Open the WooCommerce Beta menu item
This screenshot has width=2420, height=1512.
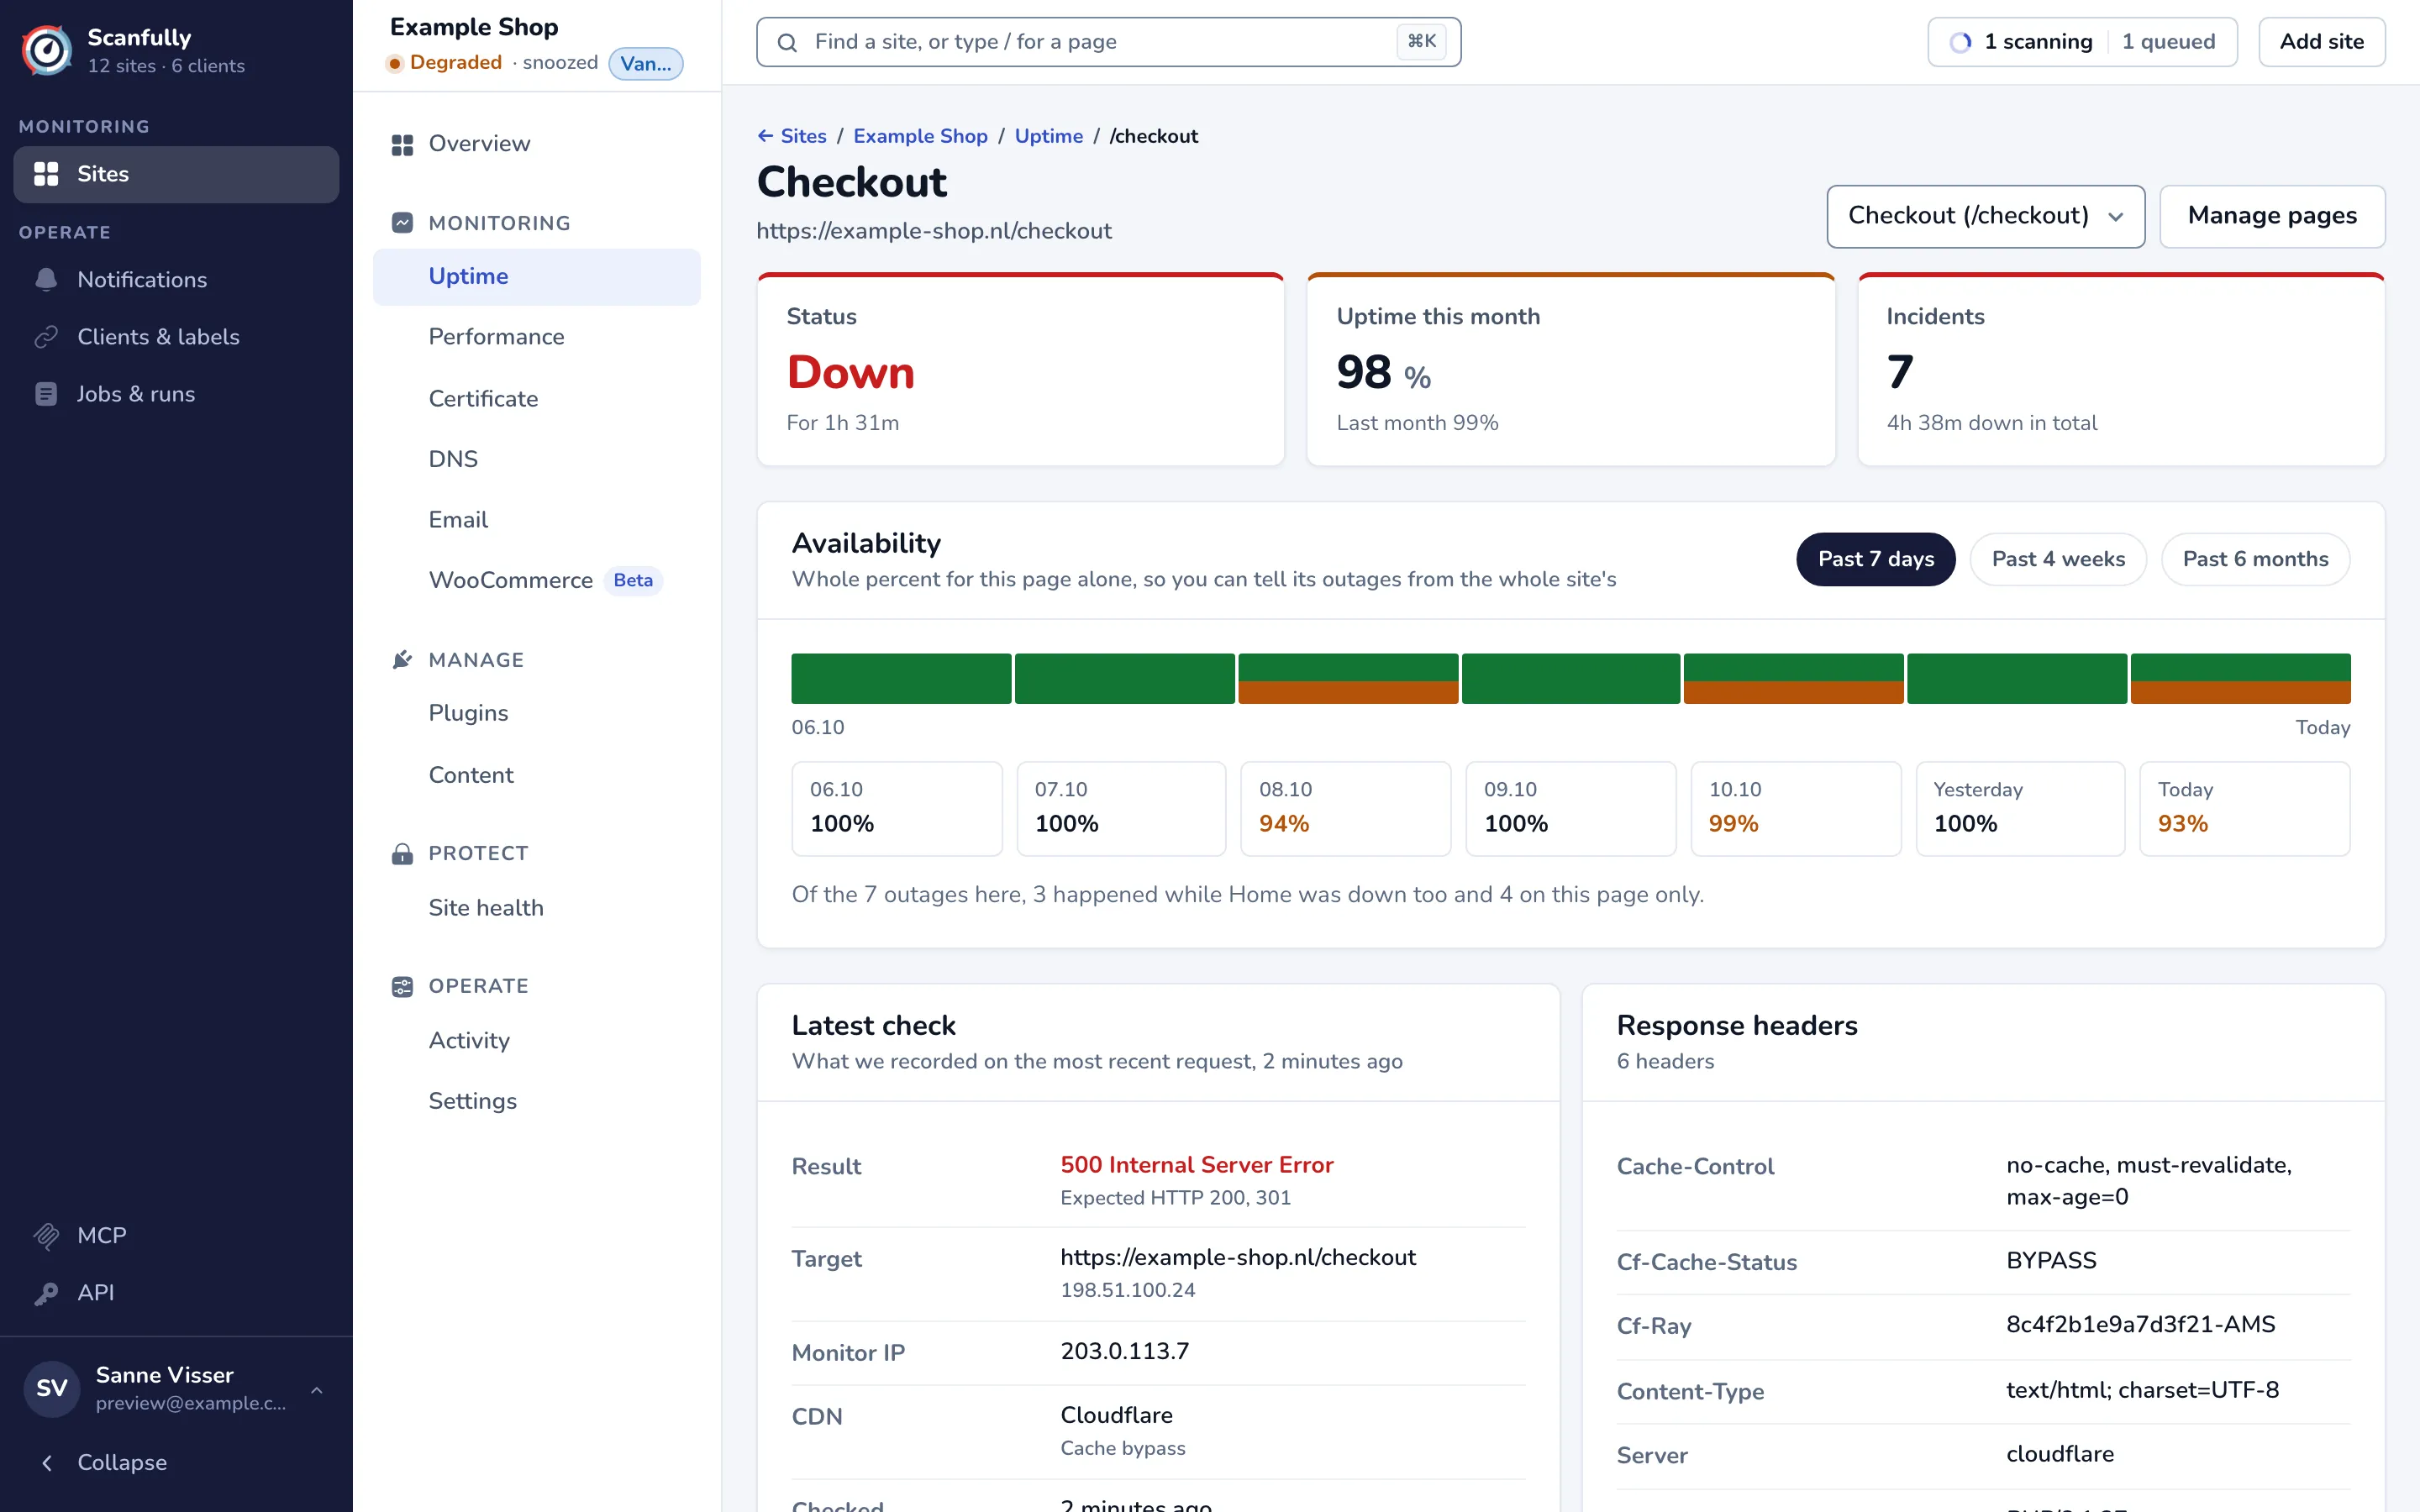(537, 581)
